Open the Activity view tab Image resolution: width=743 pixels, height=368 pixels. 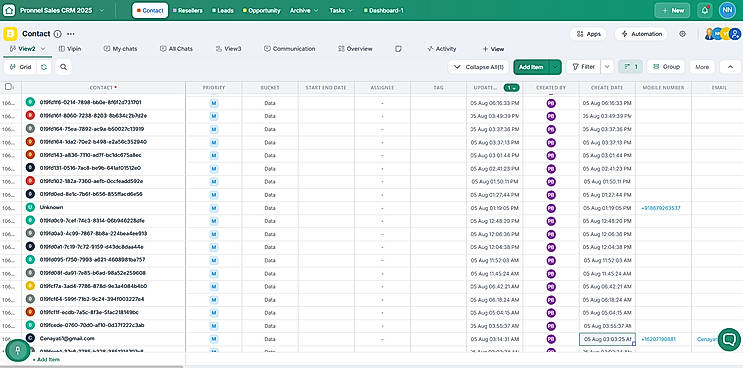(442, 49)
